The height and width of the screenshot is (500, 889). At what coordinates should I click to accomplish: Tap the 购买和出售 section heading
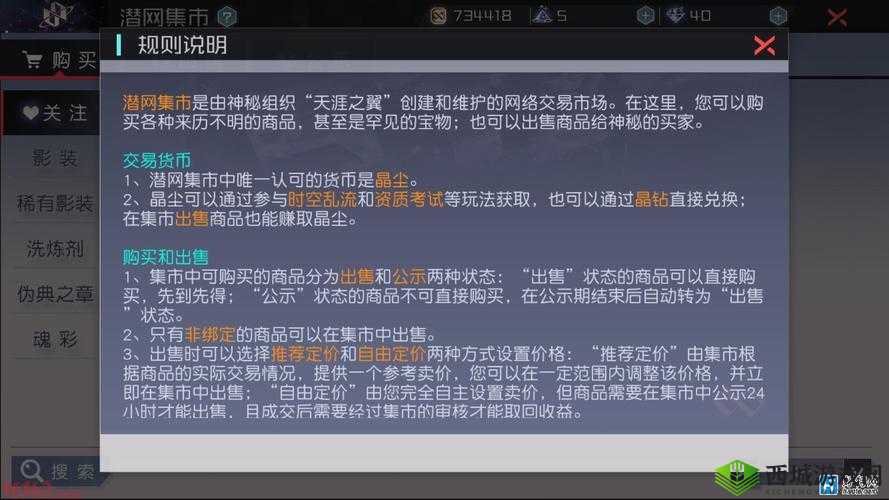coord(166,257)
